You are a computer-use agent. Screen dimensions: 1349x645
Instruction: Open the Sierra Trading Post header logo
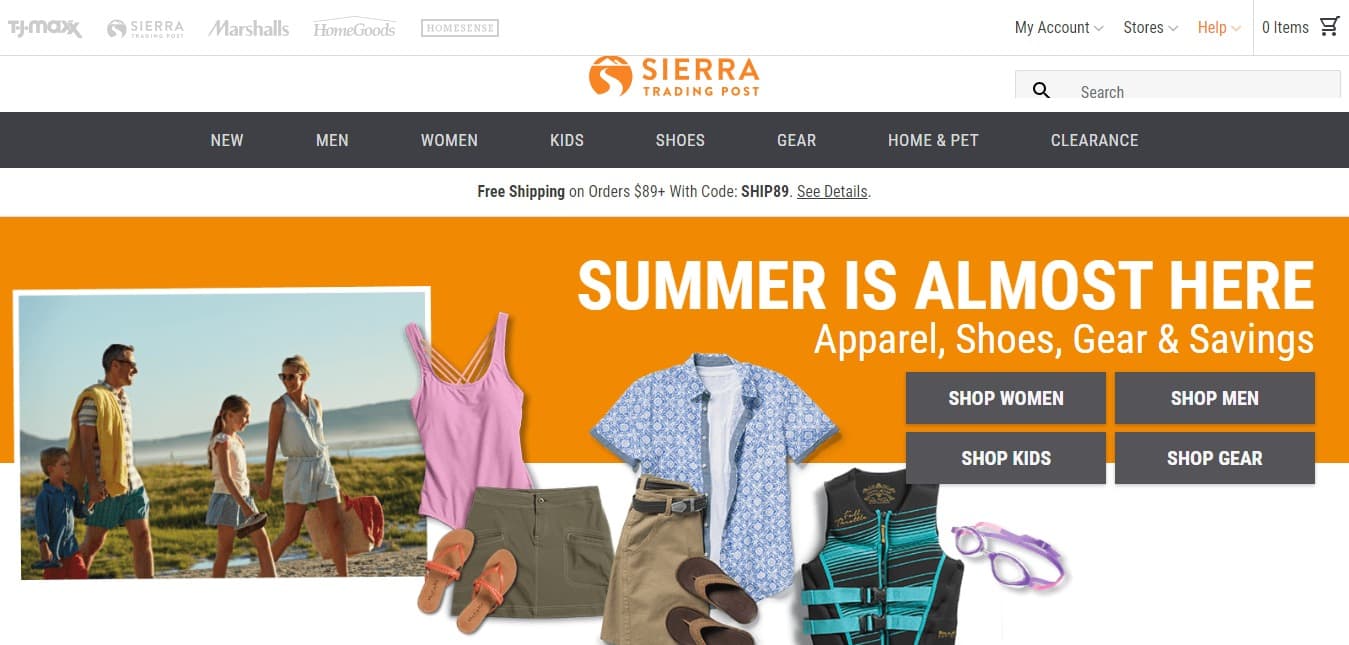click(674, 77)
